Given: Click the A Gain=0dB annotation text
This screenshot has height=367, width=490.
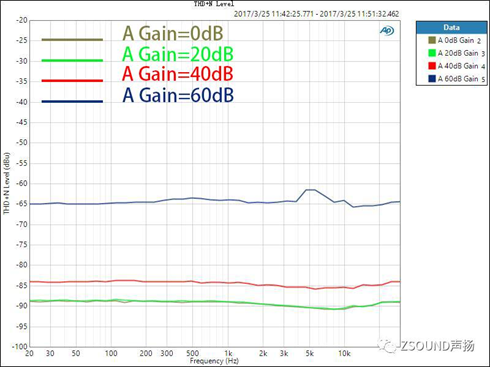Looking at the screenshot, I should 173,33.
